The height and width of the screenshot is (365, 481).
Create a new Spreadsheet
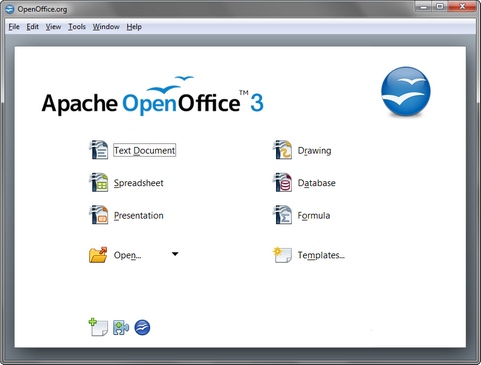pos(139,183)
